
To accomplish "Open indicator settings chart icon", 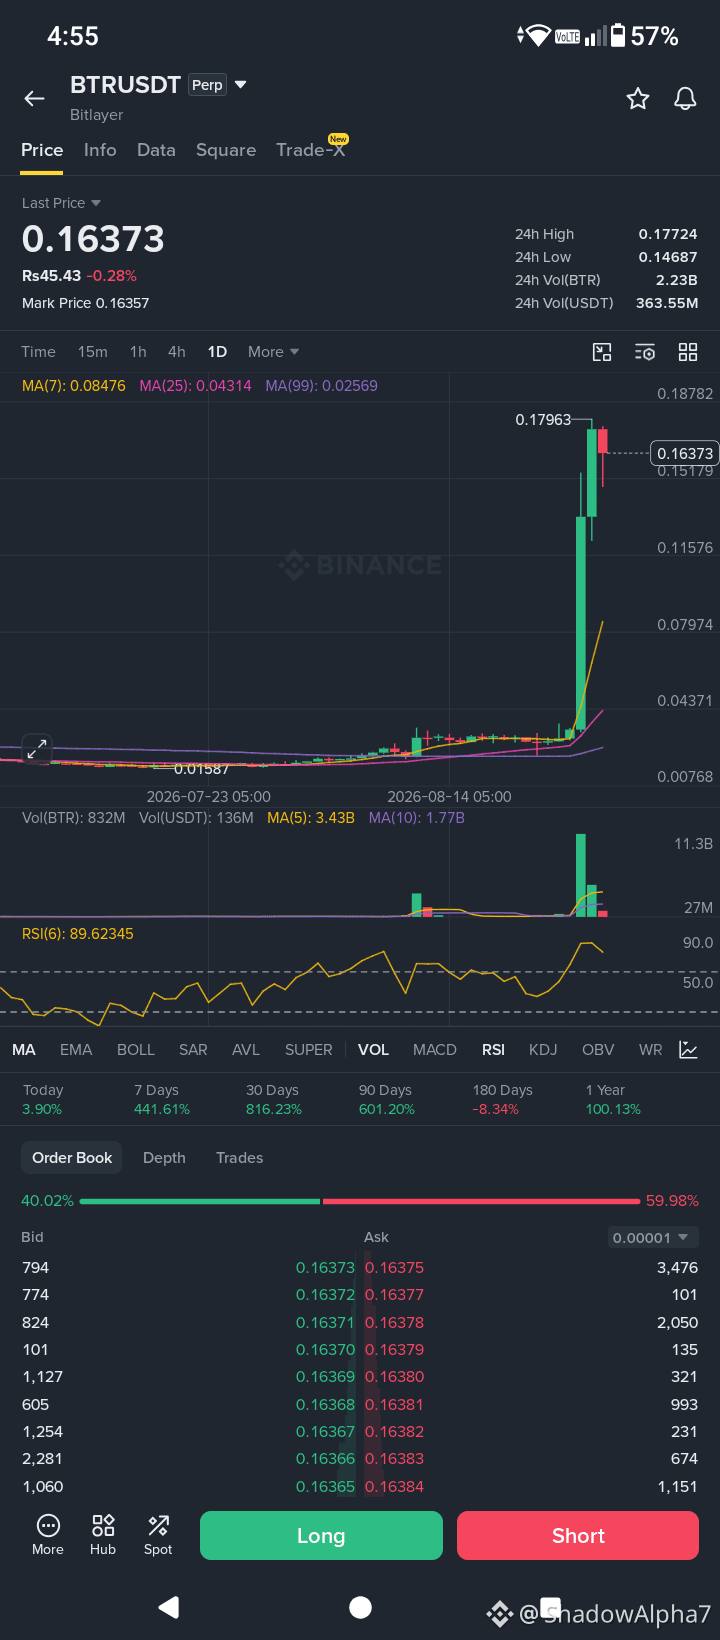I will click(688, 1049).
